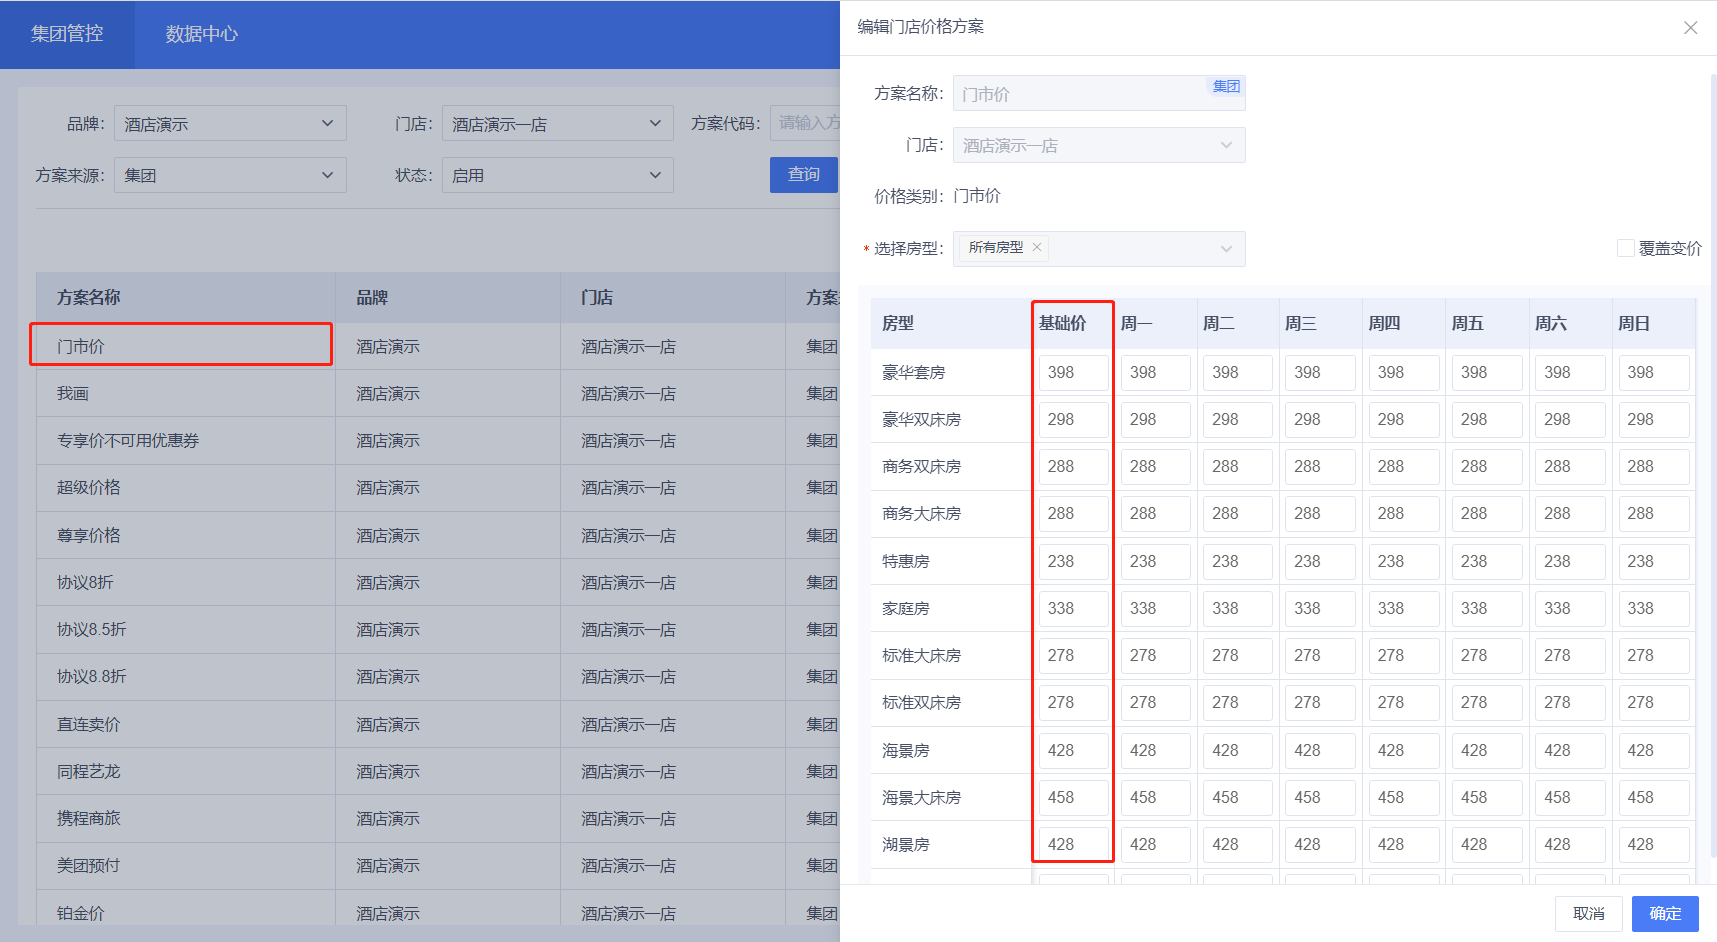Image resolution: width=1717 pixels, height=942 pixels.
Task: Tick the 覆盖变价 checkbox
Action: click(1626, 248)
